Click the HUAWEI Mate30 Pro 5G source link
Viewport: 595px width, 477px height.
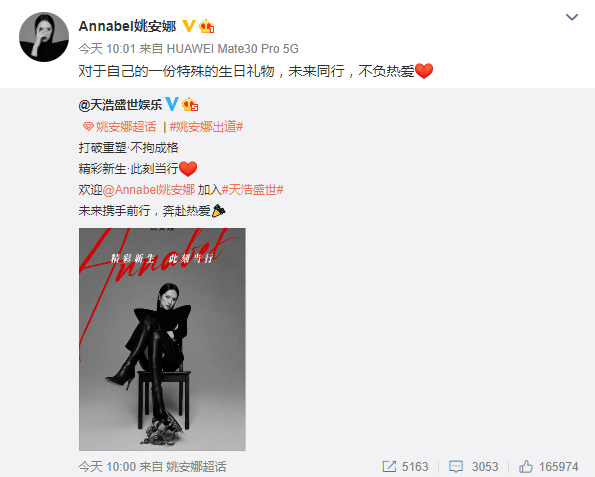[x=233, y=49]
